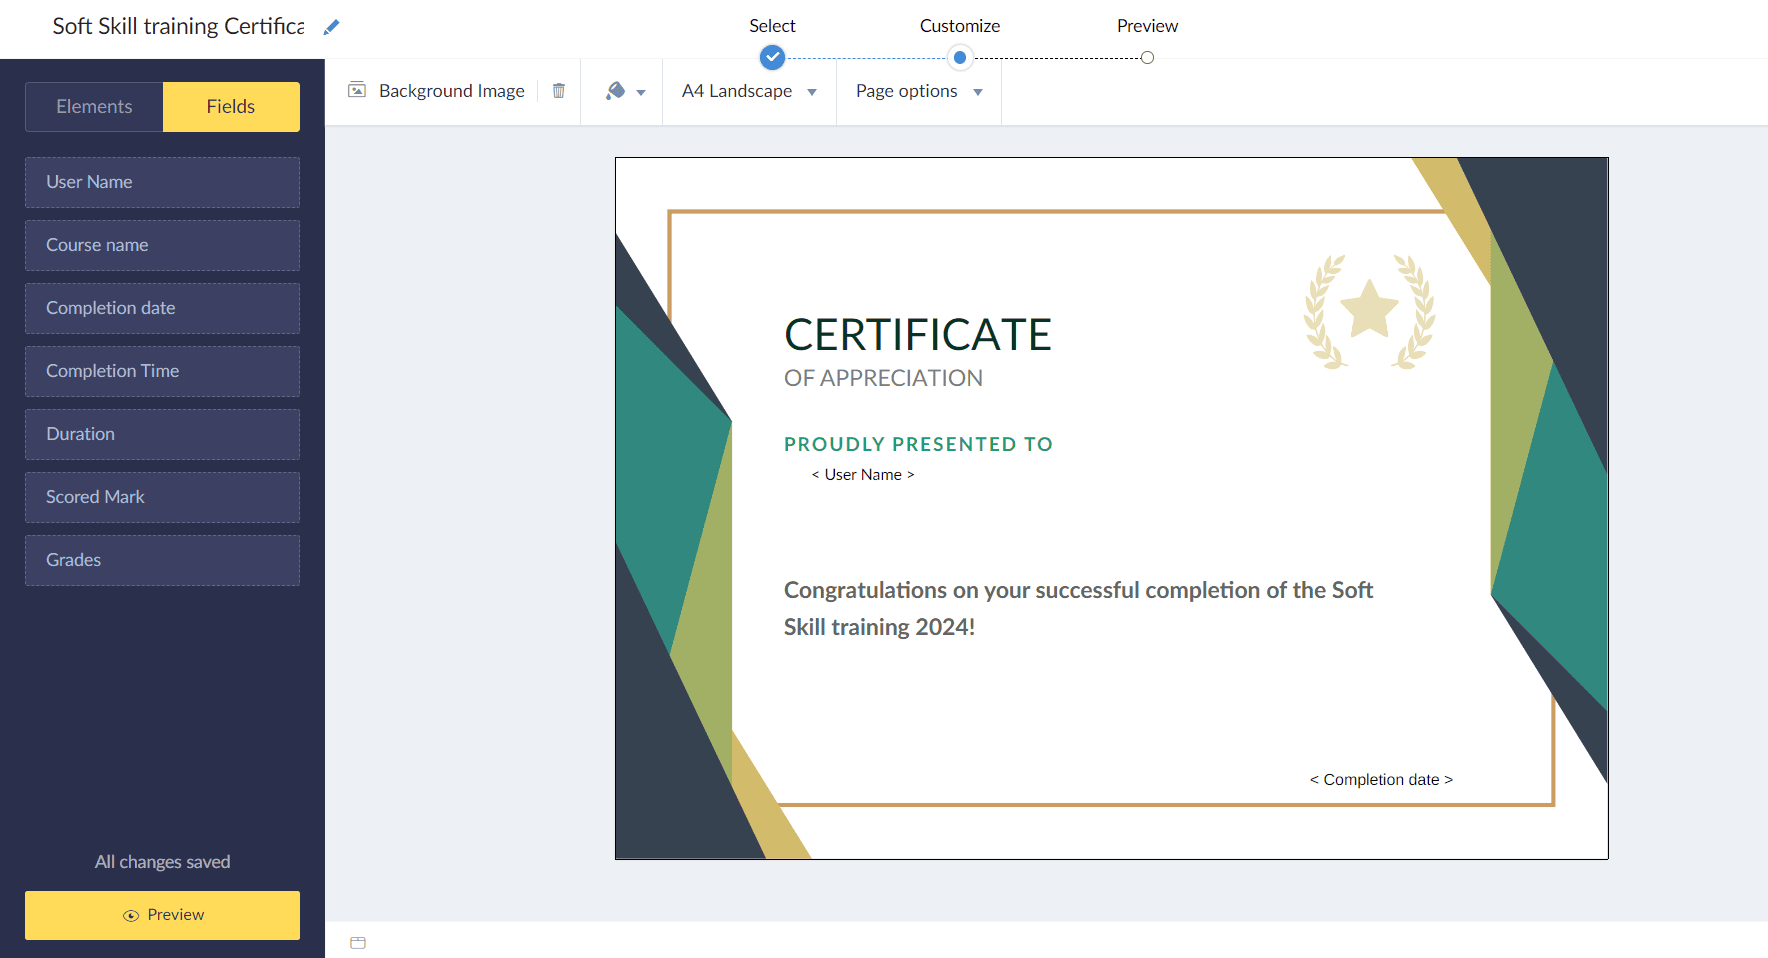Select the Scored Mark field item

pyautogui.click(x=162, y=497)
